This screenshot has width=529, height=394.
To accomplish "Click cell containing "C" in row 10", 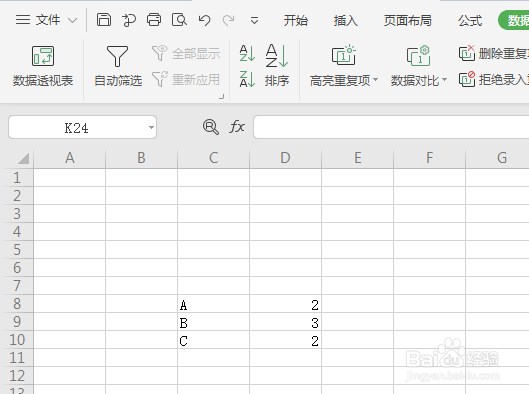I will (x=213, y=340).
